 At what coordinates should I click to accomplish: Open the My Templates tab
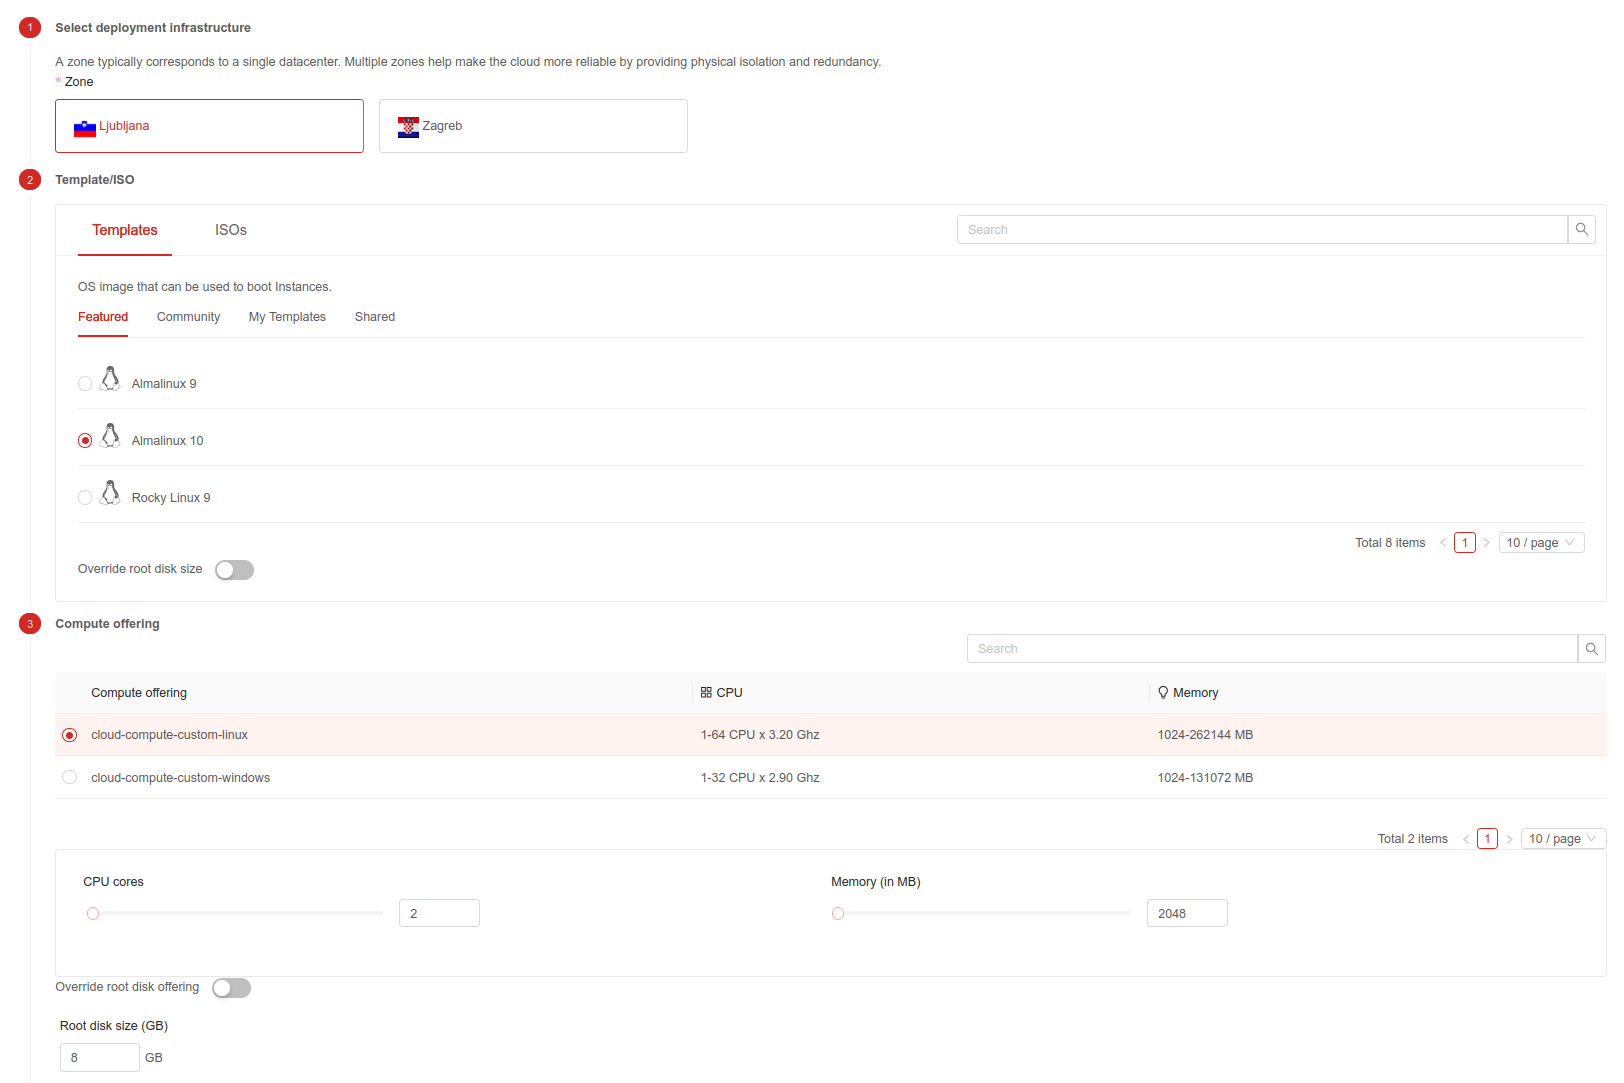[287, 317]
